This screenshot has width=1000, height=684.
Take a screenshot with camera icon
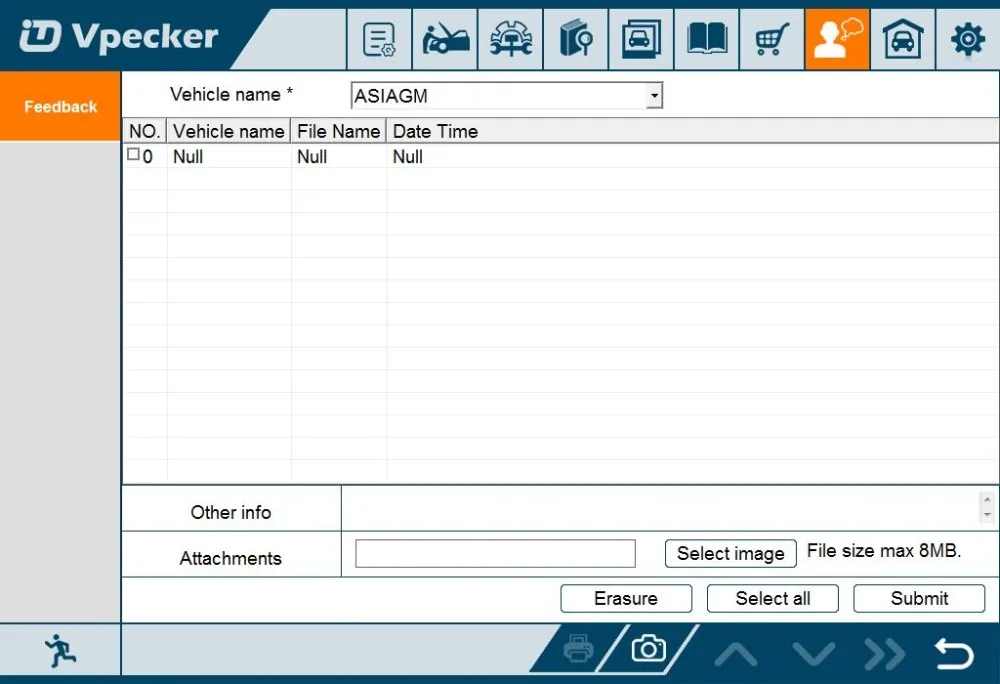pyautogui.click(x=649, y=649)
